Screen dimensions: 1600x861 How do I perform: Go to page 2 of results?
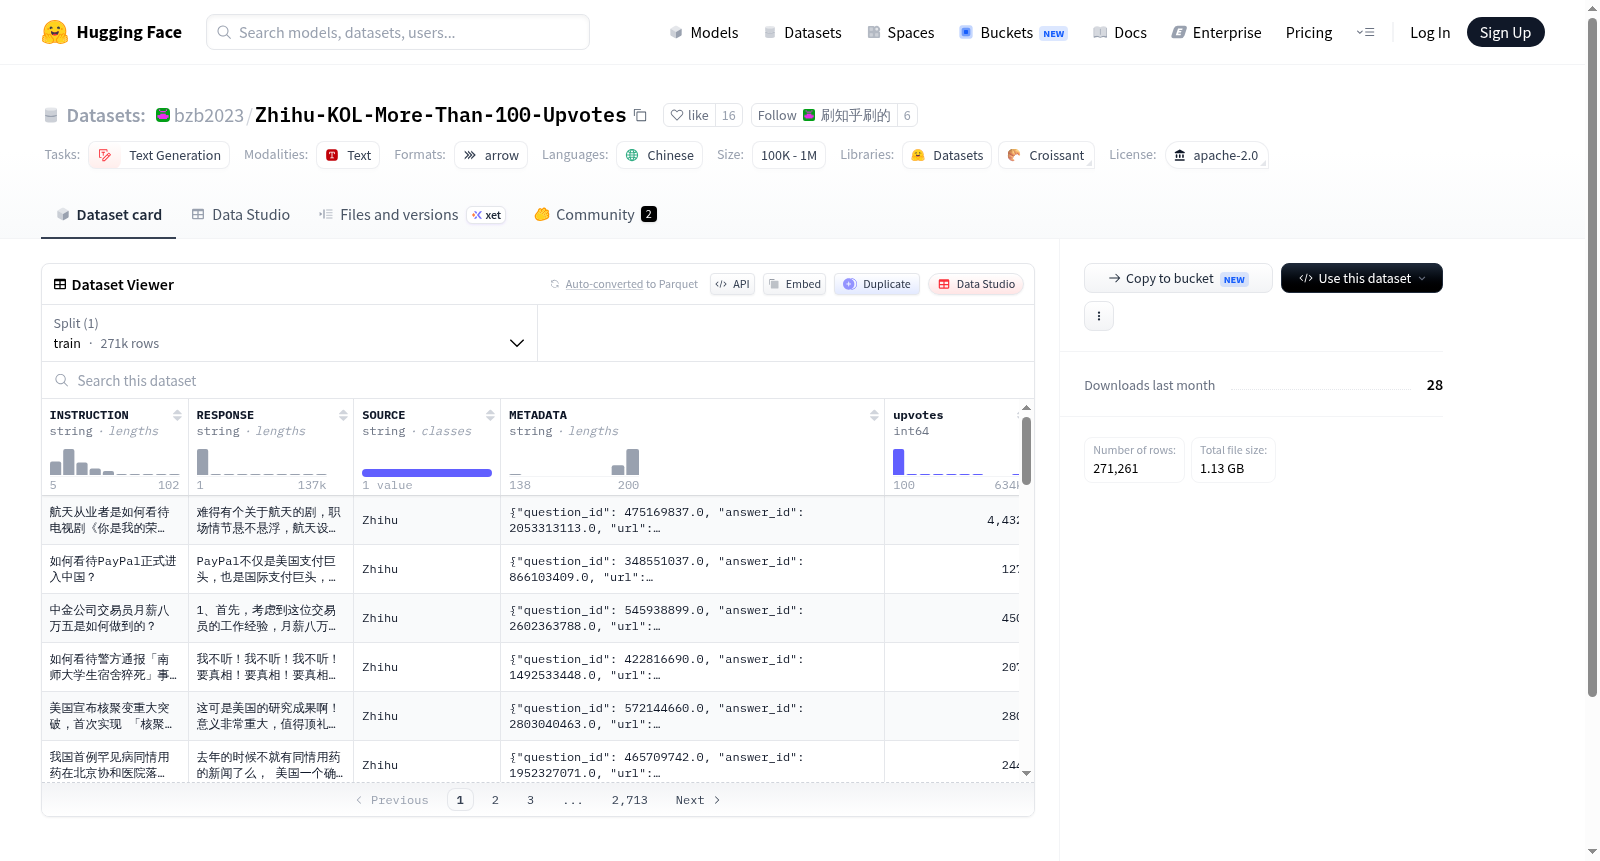click(495, 800)
